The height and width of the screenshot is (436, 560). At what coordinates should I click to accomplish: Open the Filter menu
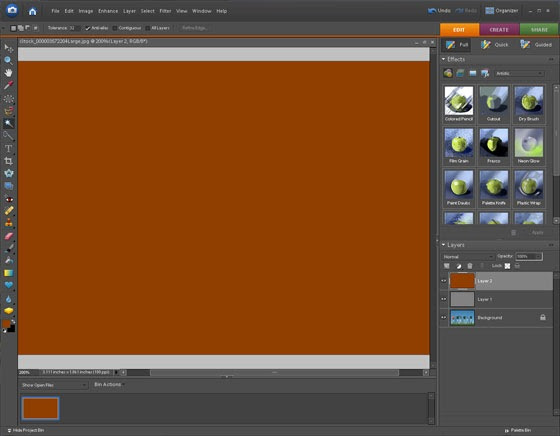165,11
